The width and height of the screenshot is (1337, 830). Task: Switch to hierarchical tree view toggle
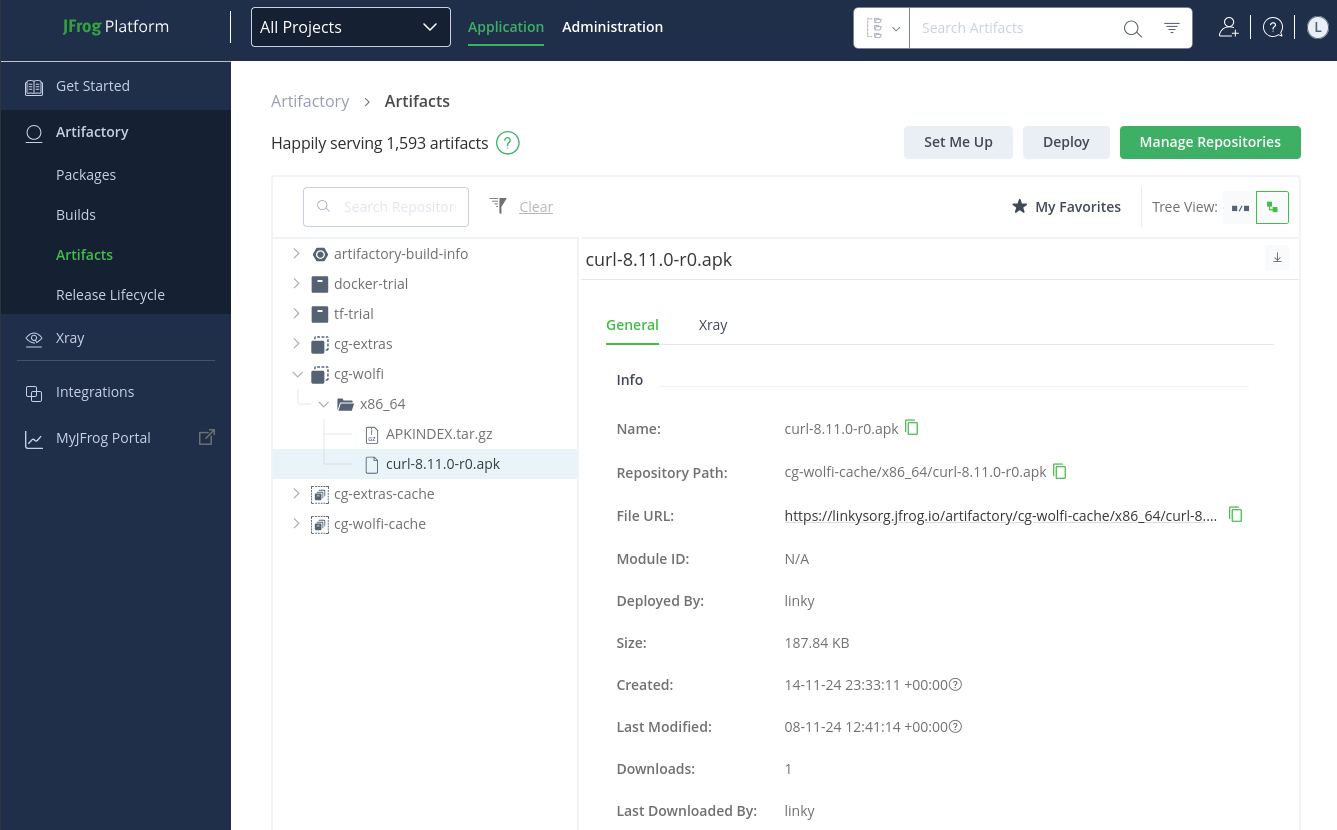click(1272, 207)
